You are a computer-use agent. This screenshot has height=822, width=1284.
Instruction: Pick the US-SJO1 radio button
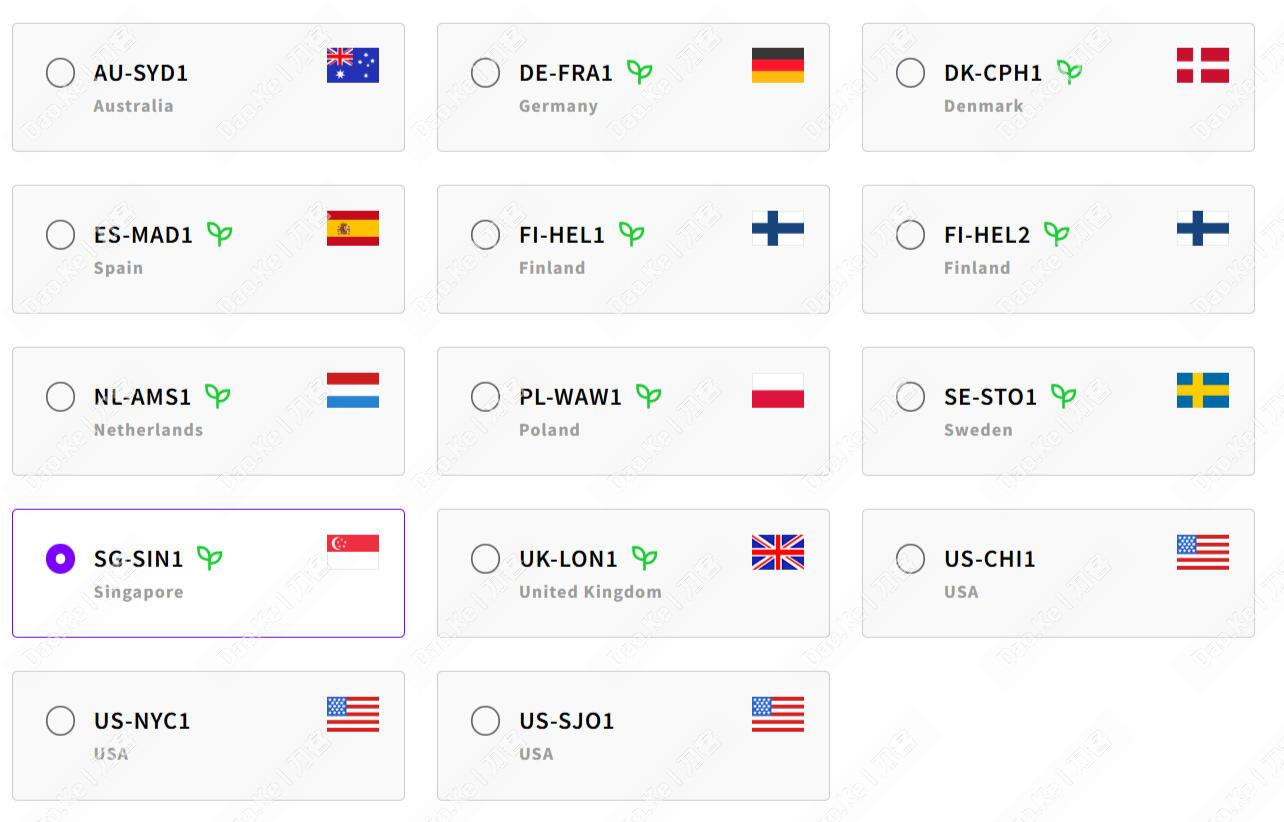(485, 721)
